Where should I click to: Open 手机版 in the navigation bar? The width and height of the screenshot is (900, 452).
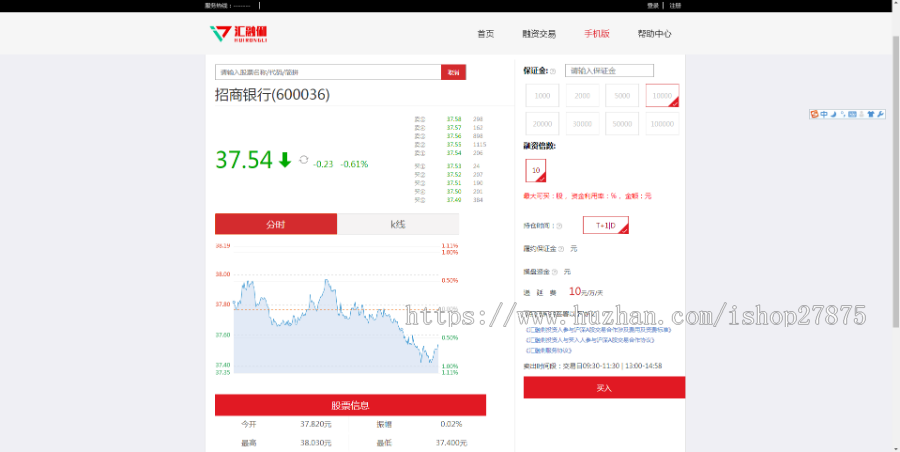[x=597, y=34]
